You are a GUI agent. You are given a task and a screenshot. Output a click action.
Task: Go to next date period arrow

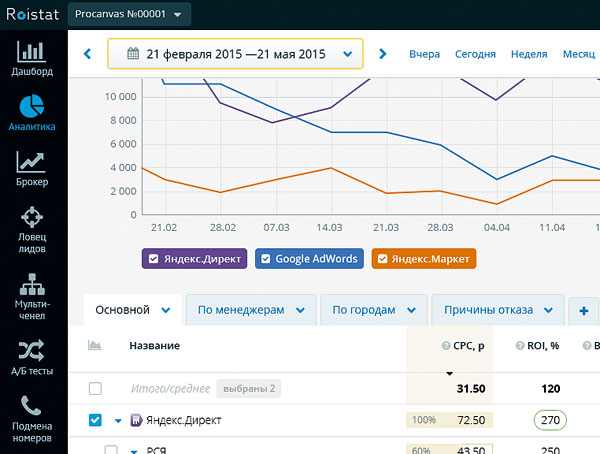(382, 54)
